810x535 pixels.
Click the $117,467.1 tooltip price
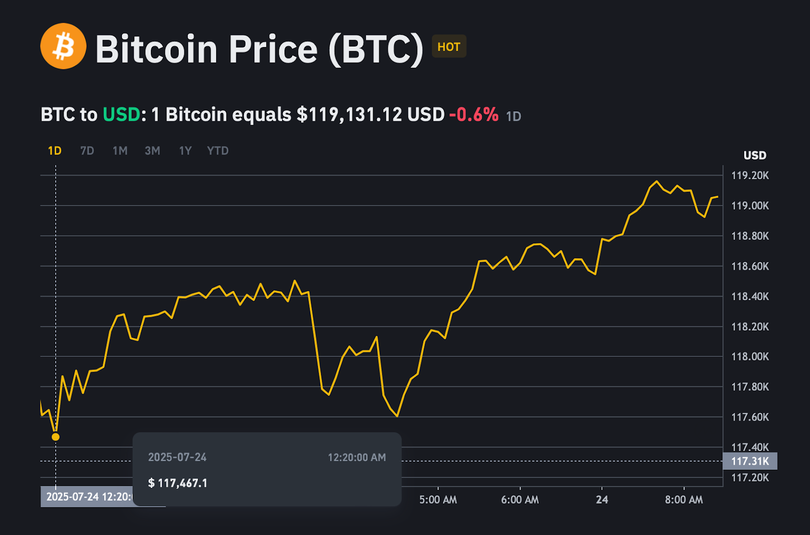pos(179,483)
